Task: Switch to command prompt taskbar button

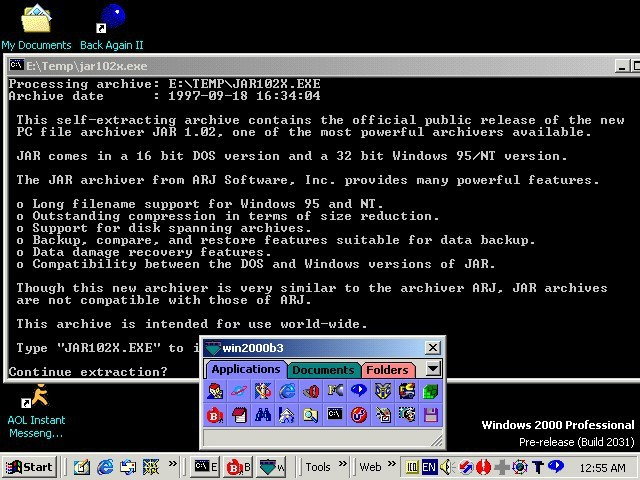Action: pos(206,467)
